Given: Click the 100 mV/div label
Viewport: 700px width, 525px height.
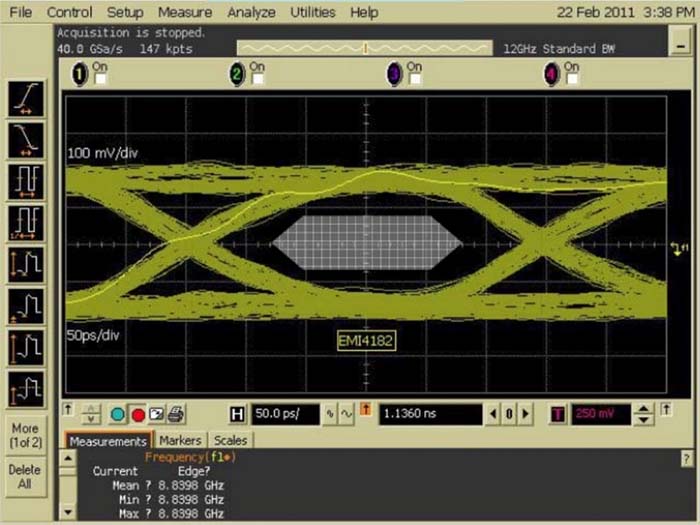Looking at the screenshot, I should [102, 153].
